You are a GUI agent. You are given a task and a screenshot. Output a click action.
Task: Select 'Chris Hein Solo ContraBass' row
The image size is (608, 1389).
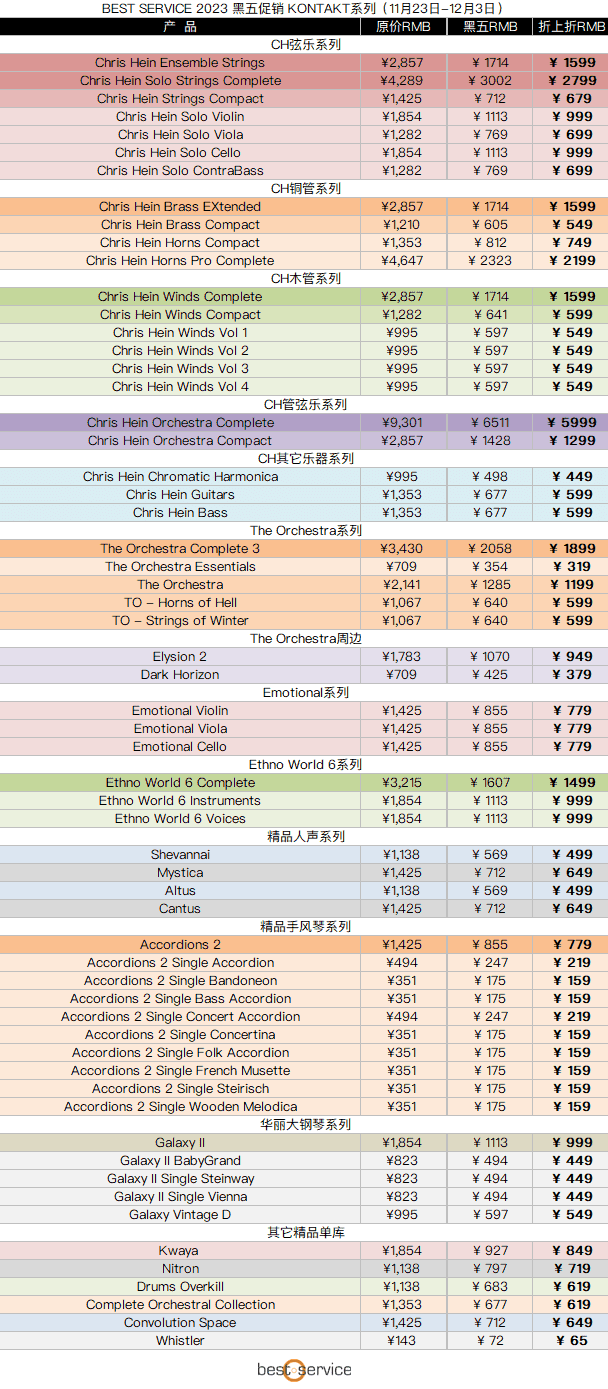pyautogui.click(x=180, y=171)
